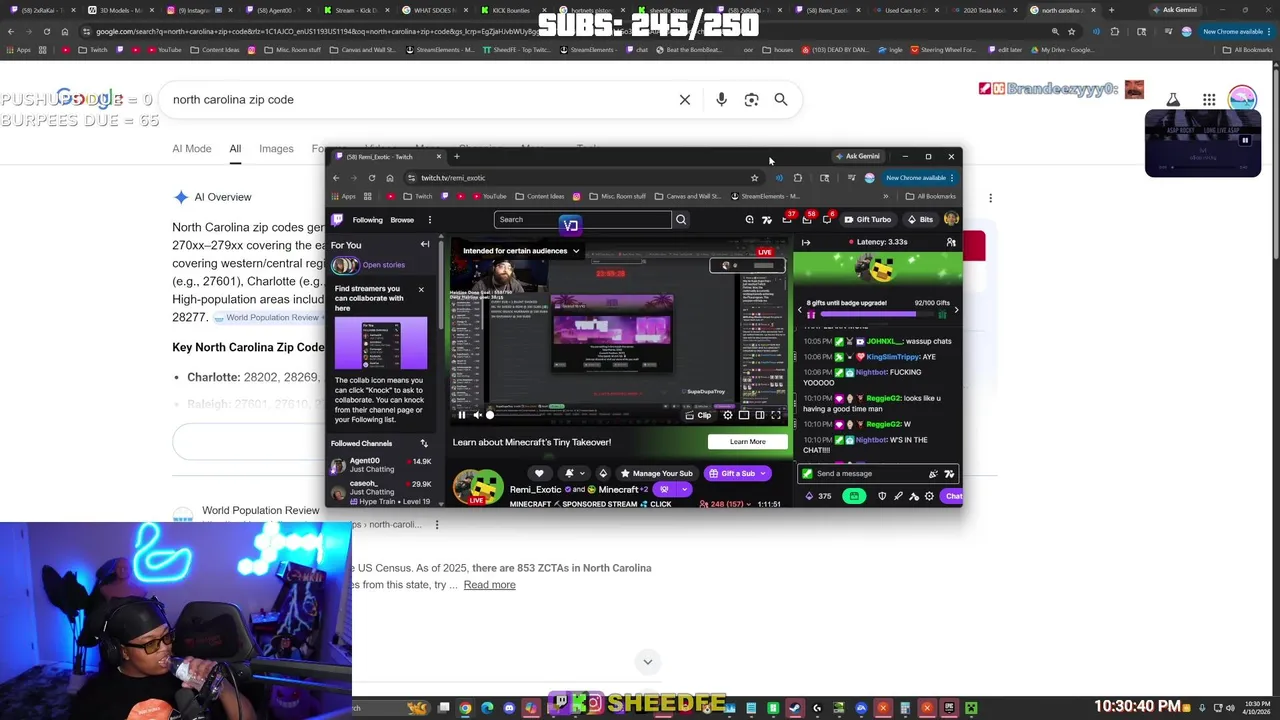The image size is (1280, 720).
Task: Go to previous gift leaderboard item
Action: click(x=800, y=310)
